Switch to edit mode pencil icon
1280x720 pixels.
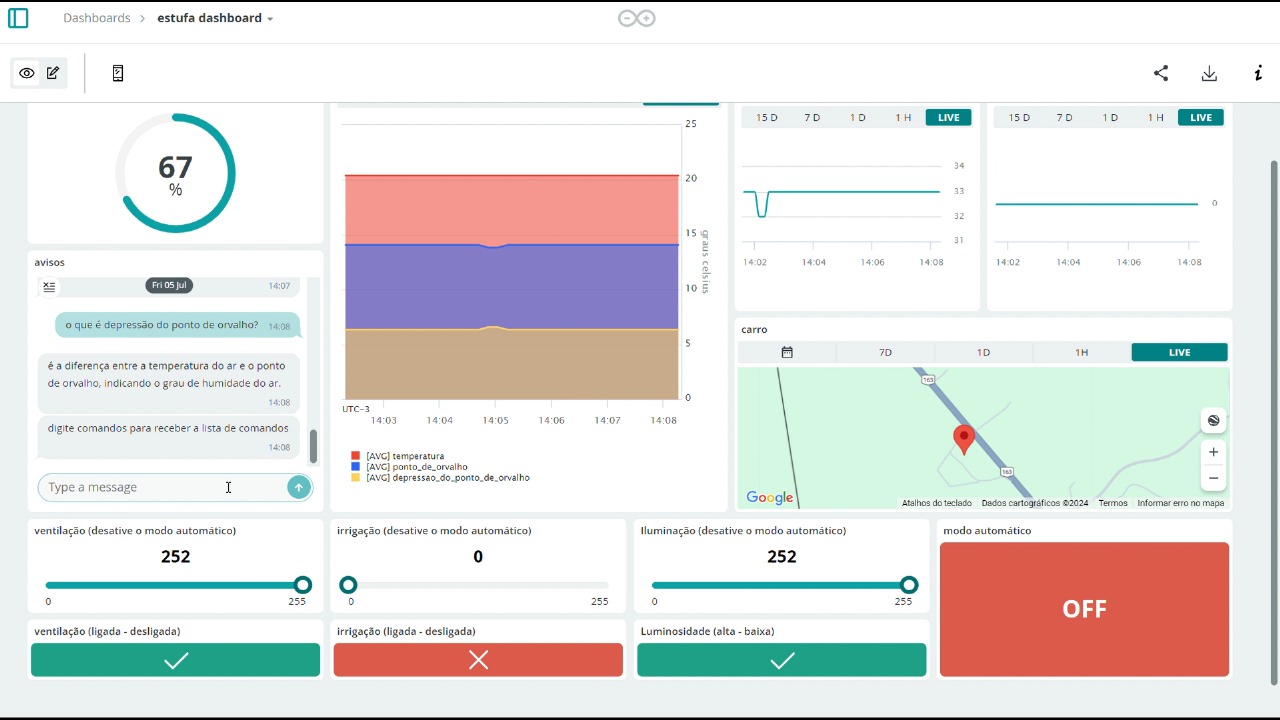[53, 73]
